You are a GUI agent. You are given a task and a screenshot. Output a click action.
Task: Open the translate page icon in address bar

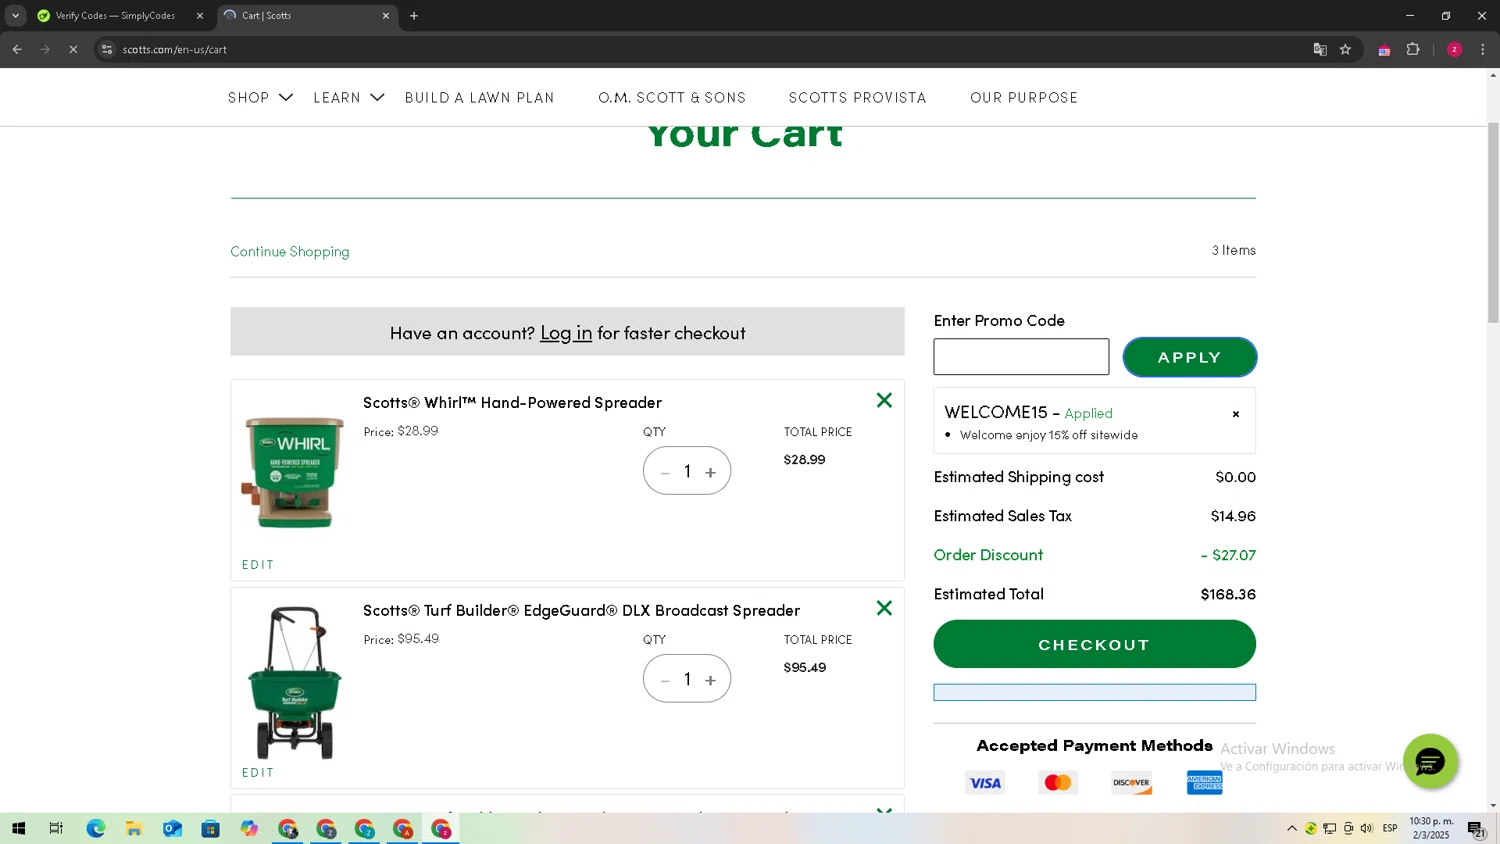1320,49
